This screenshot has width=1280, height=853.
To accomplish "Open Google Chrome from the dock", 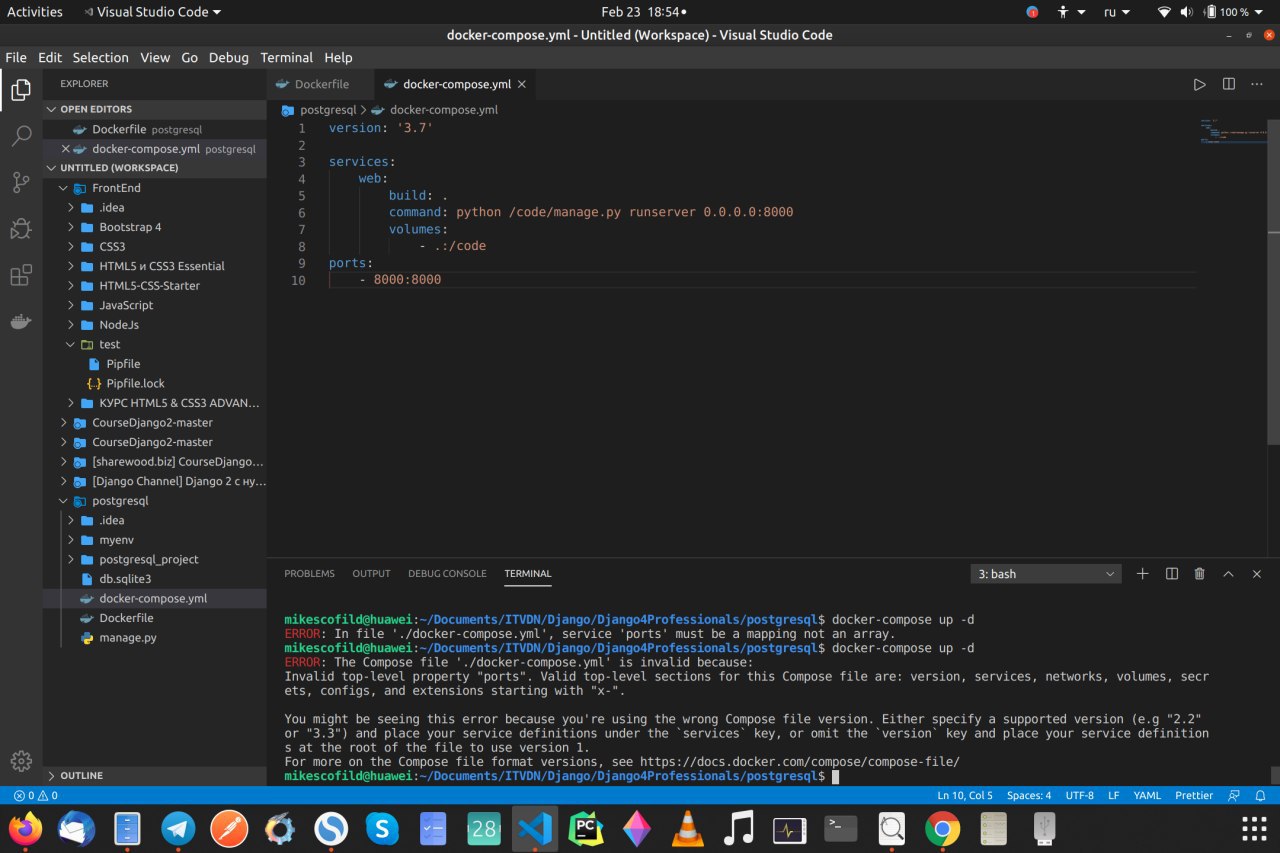I will [x=942, y=828].
